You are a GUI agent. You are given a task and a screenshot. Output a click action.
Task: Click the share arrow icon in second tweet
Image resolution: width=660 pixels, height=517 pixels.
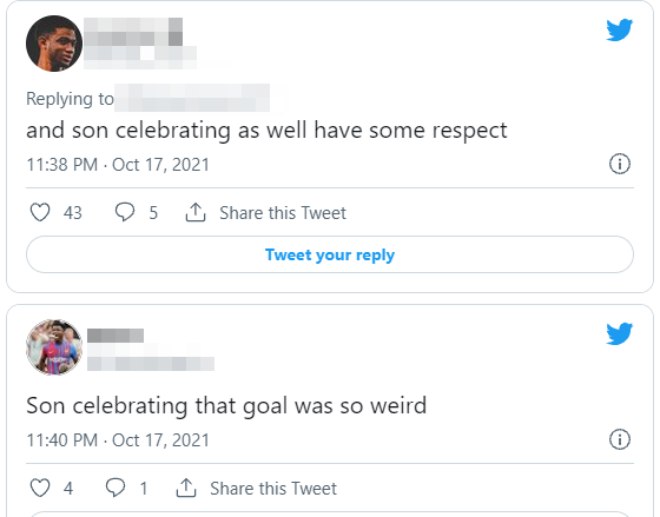coord(186,487)
